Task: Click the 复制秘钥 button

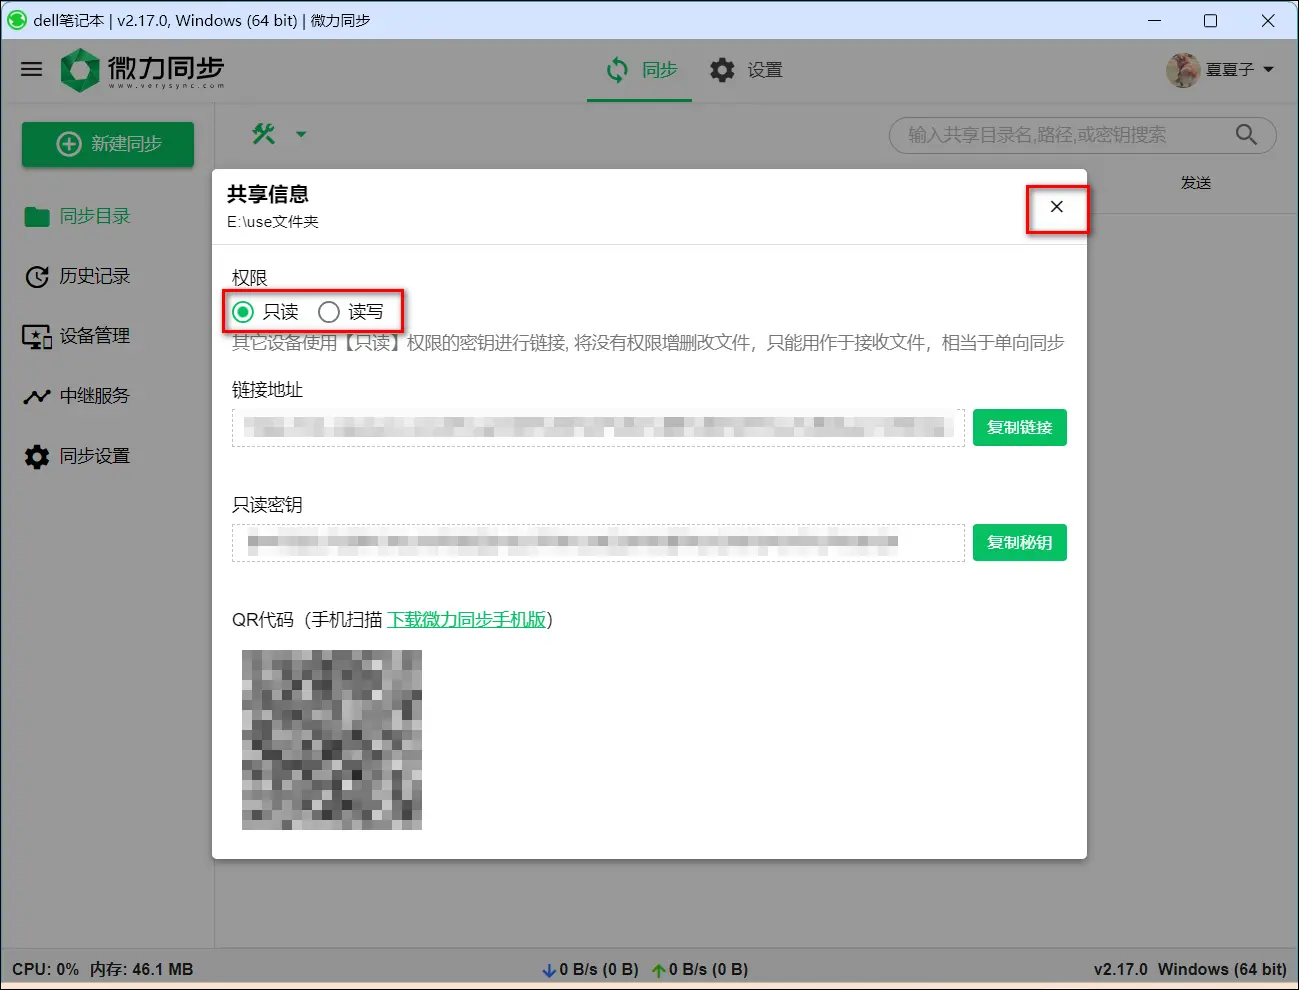Action: pos(1019,543)
